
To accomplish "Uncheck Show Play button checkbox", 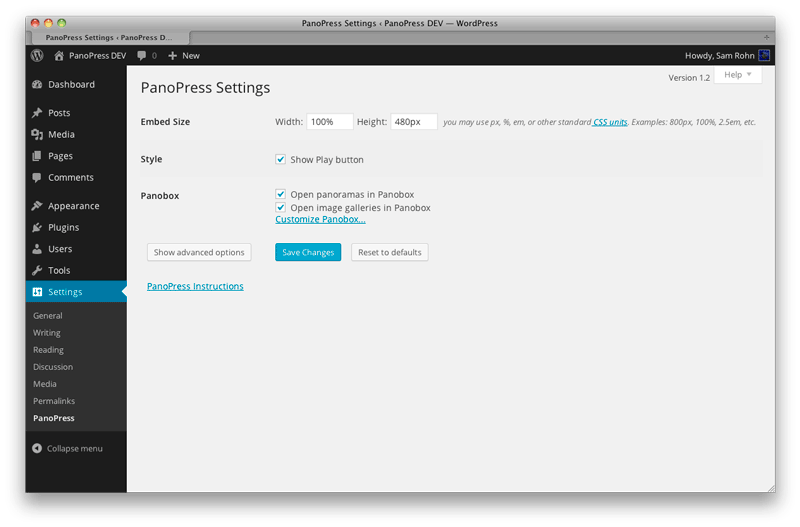I will click(281, 159).
